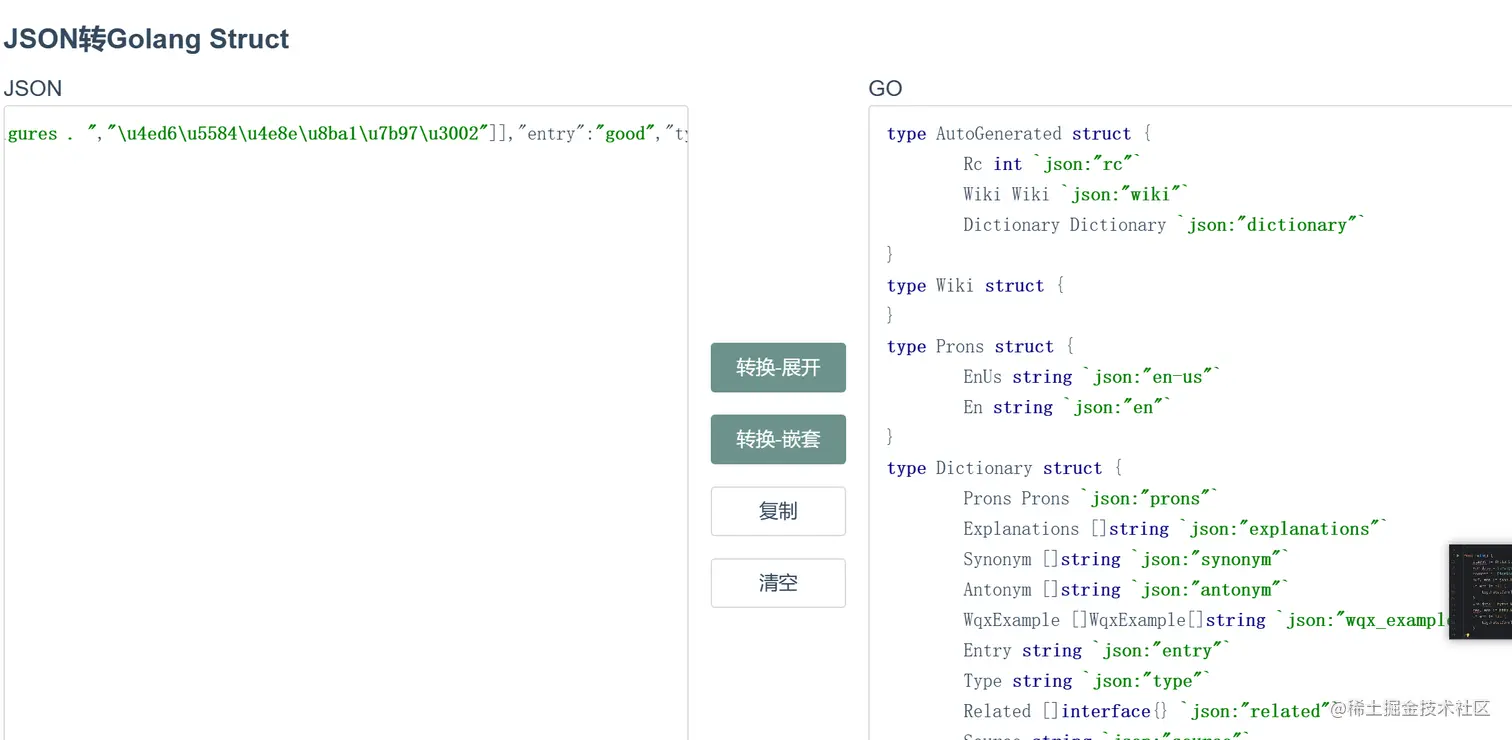Click the Entry string field line
Image resolution: width=1512 pixels, height=740 pixels.
pyautogui.click(x=1097, y=651)
